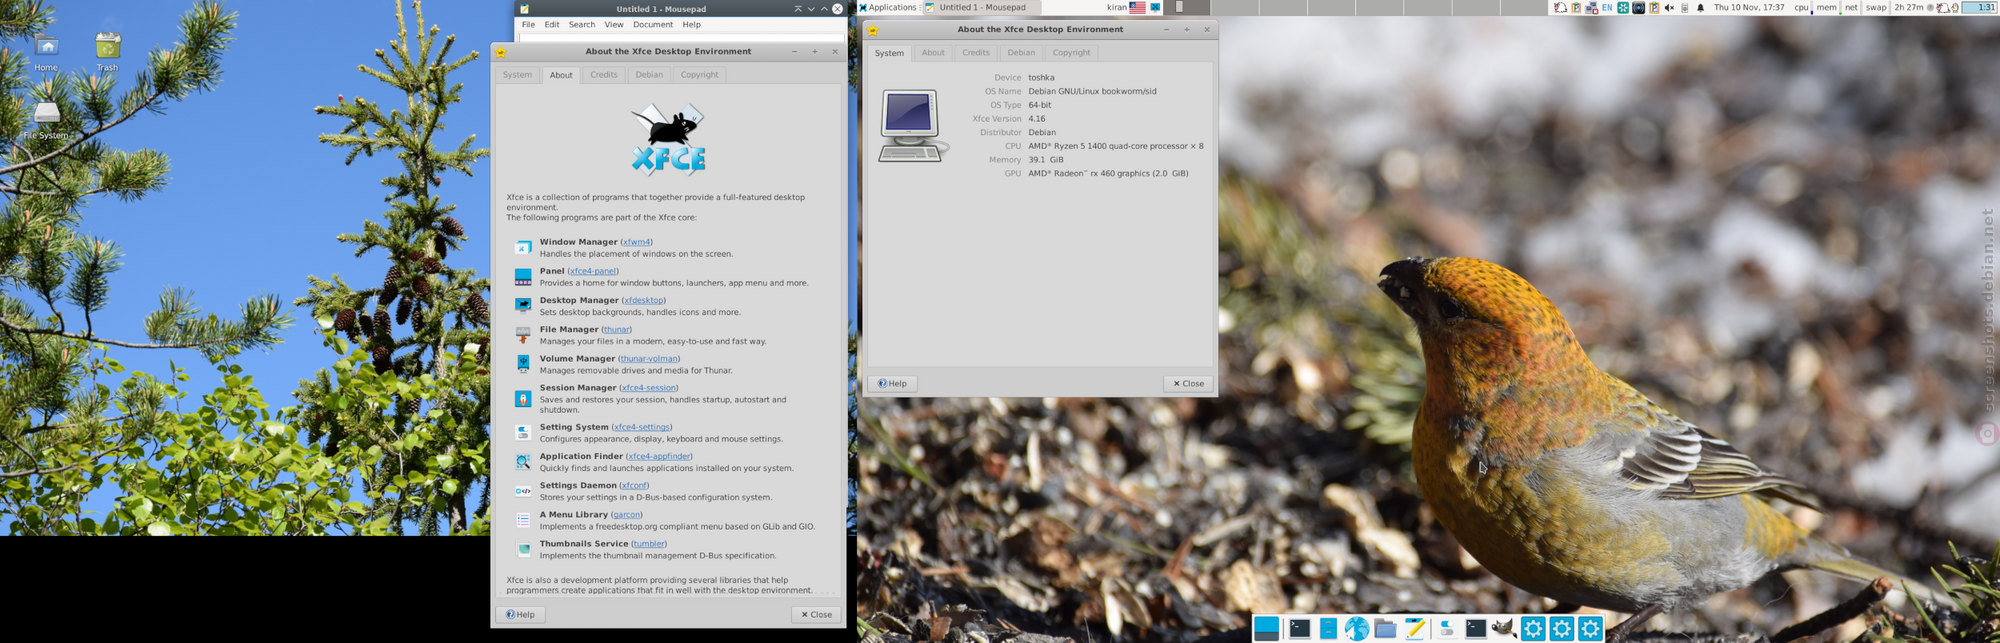Open the thunar link

click(617, 329)
